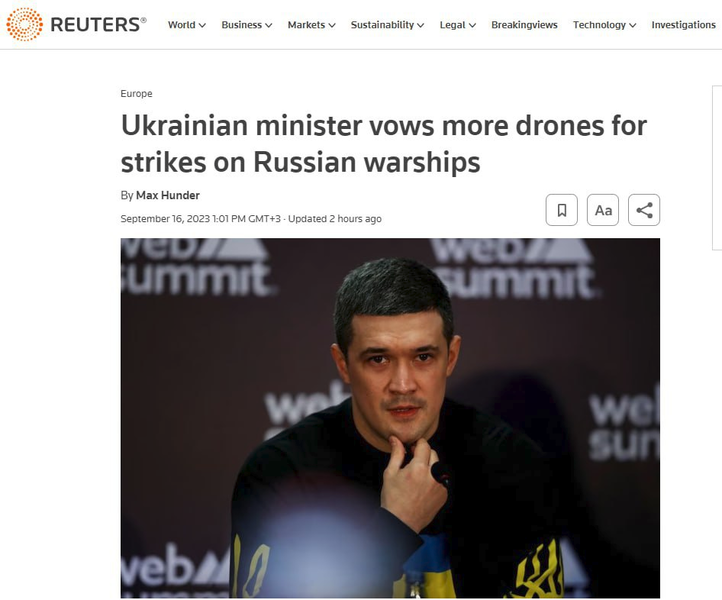Click the Reuters logo icon
722x600 pixels.
click(x=24, y=24)
